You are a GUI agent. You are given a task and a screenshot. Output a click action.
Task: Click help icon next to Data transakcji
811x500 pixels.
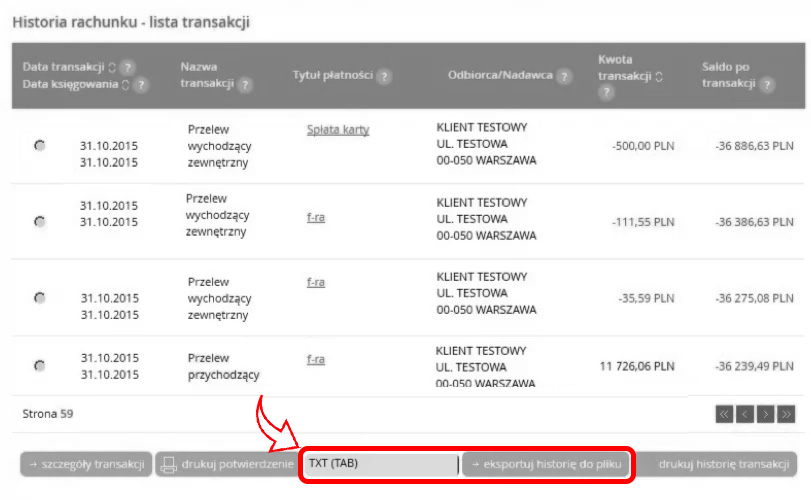point(128,67)
